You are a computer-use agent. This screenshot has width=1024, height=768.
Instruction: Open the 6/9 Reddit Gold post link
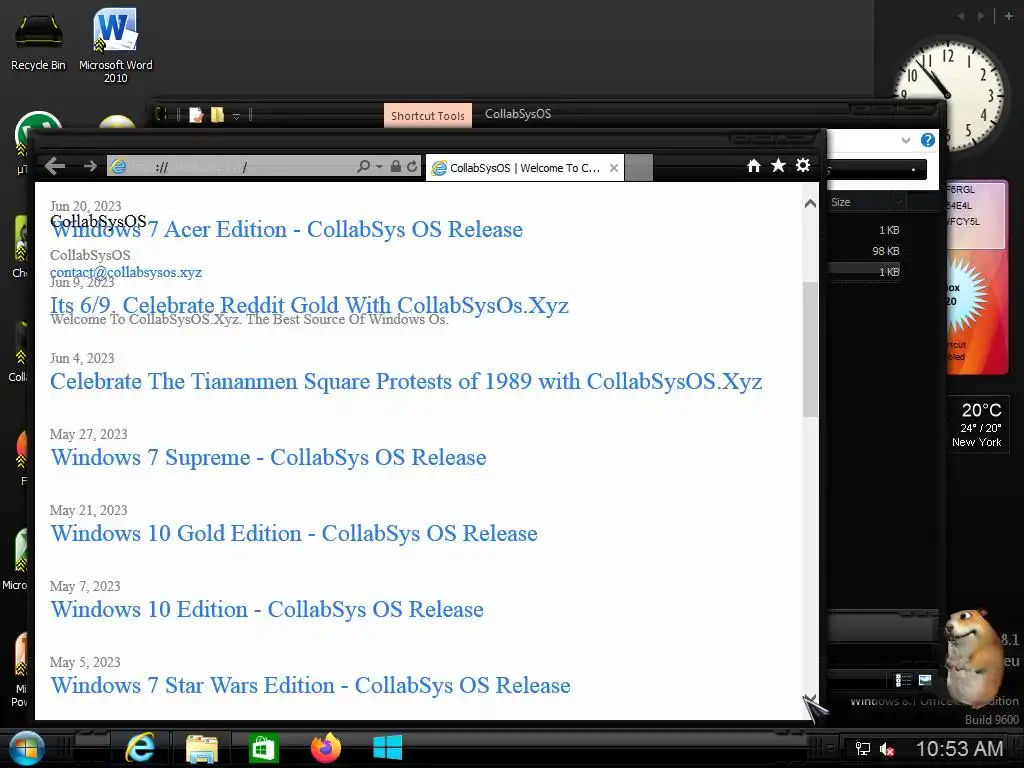tap(310, 305)
